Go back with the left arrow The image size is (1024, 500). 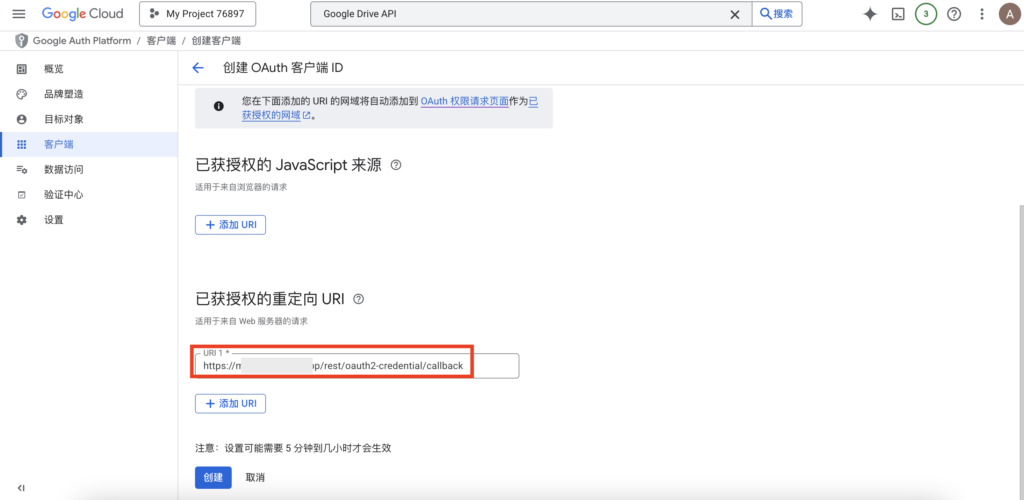[198, 68]
